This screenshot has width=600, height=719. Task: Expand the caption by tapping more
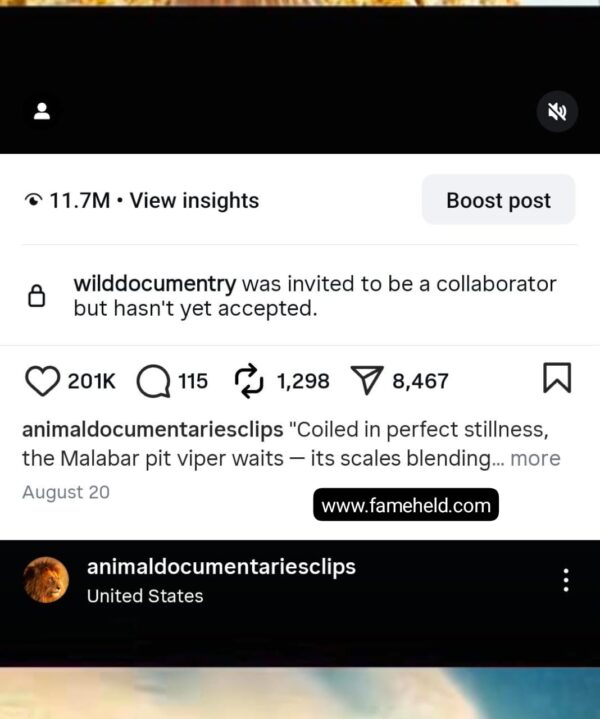click(x=535, y=458)
